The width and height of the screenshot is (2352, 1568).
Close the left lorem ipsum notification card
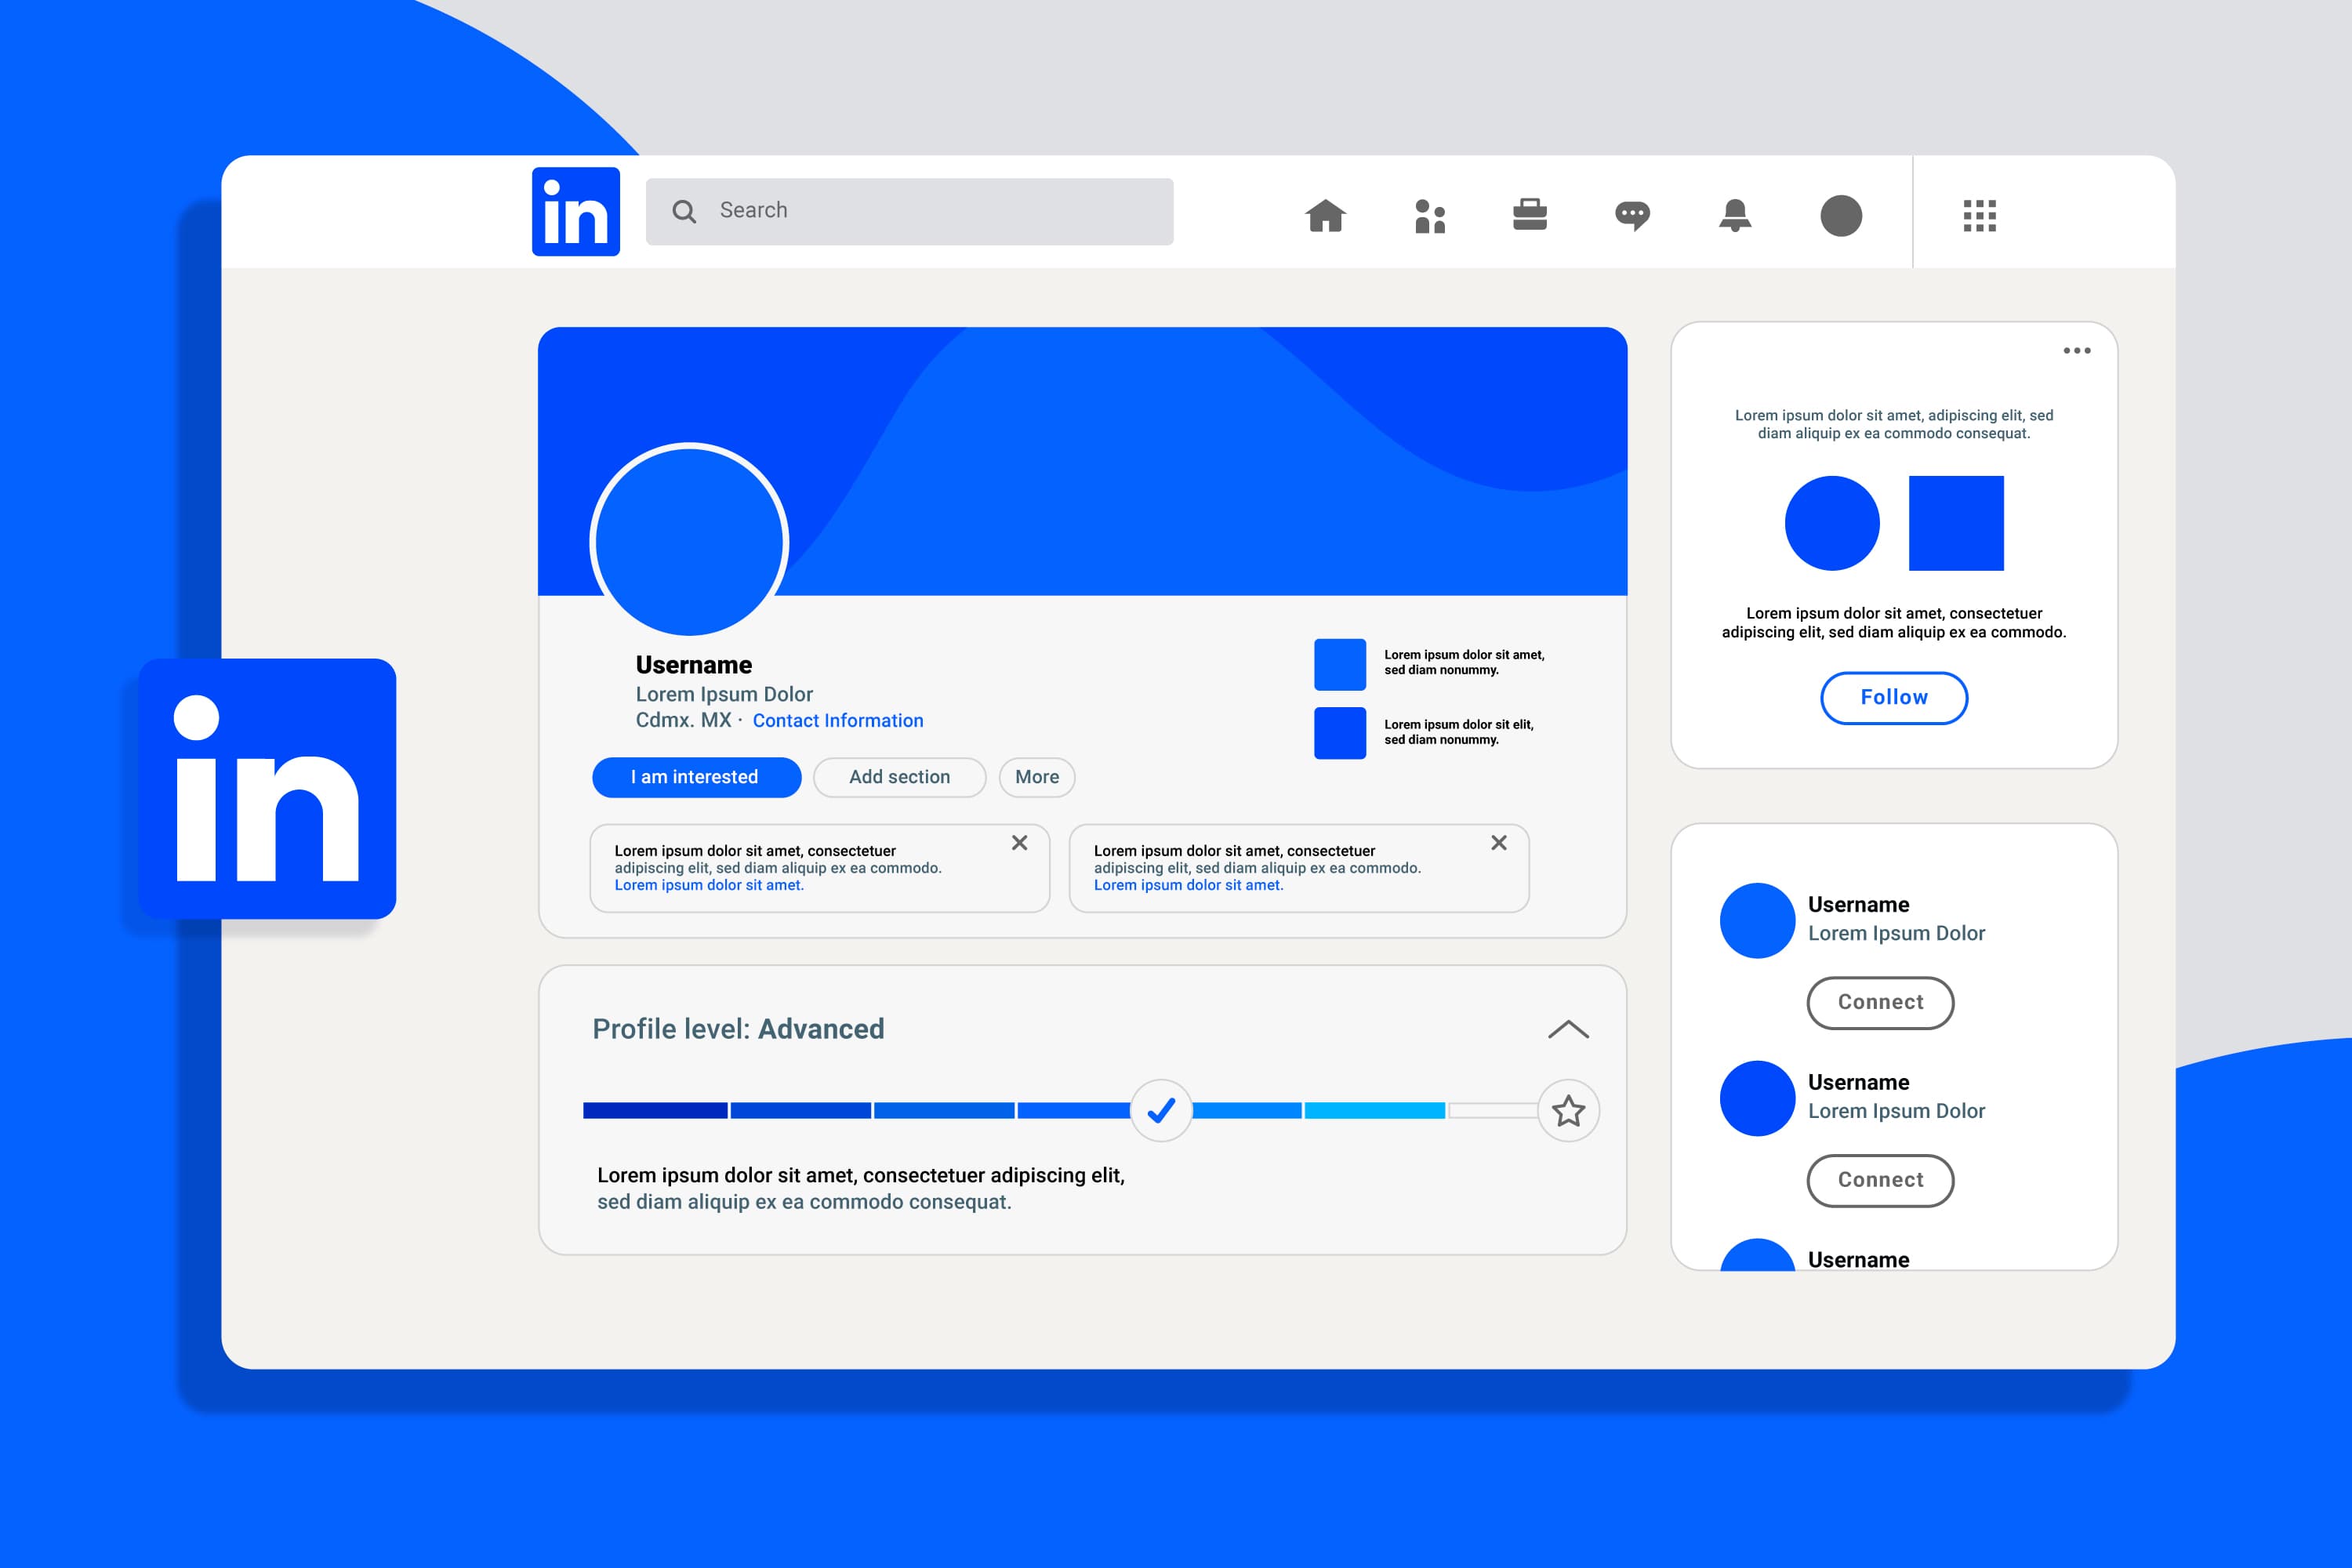1018,842
